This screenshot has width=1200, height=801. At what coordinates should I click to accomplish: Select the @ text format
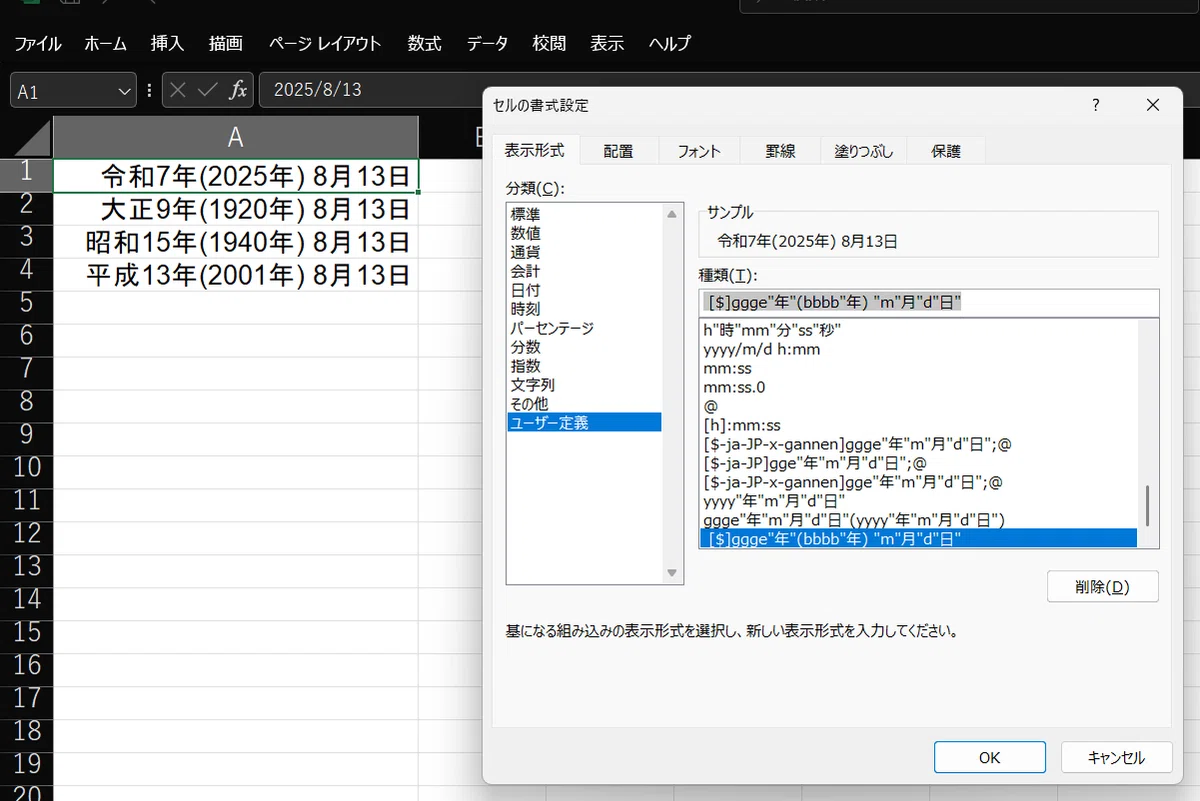(x=918, y=406)
